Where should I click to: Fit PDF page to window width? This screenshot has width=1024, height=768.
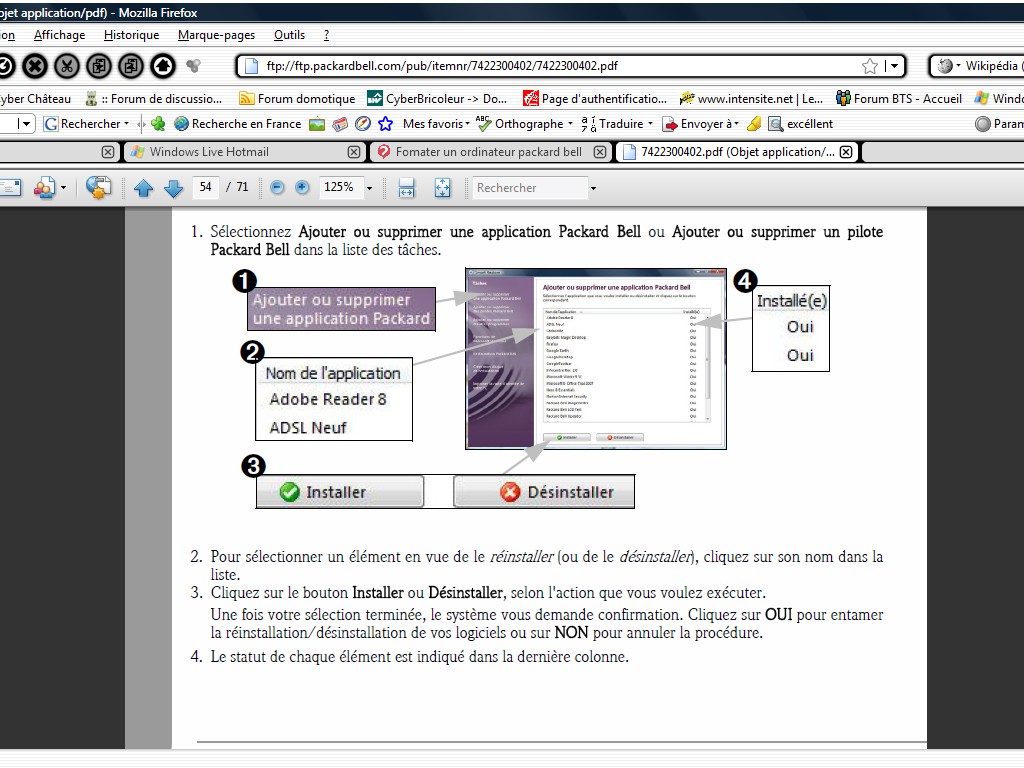407,188
